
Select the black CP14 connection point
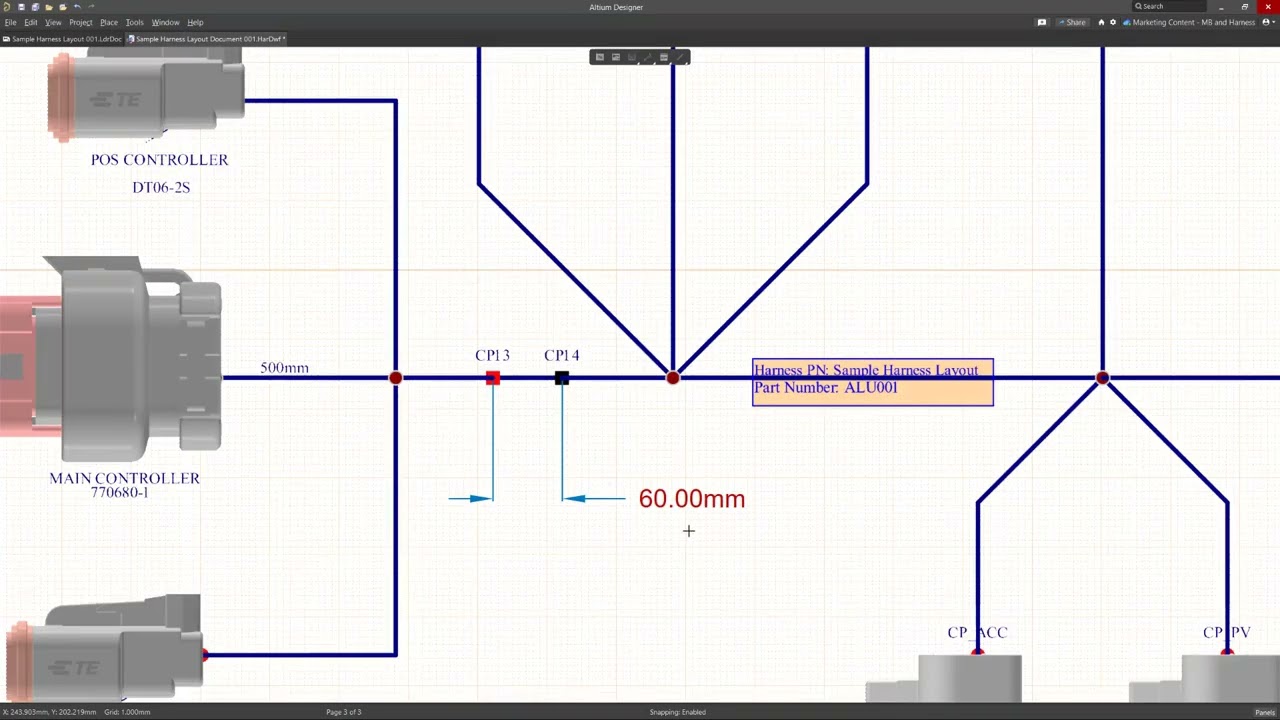(x=562, y=378)
